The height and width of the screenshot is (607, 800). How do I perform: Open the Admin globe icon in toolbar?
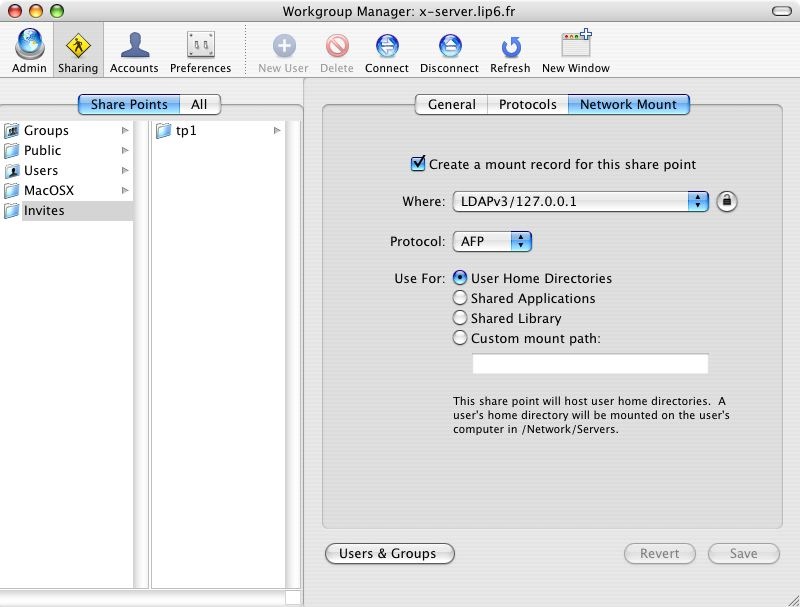(x=29, y=47)
